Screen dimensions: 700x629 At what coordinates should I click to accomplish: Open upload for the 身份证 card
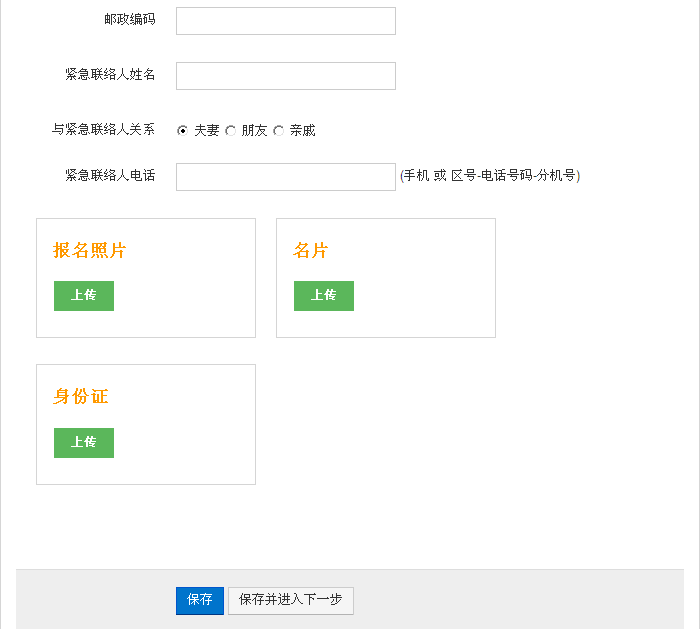[84, 443]
